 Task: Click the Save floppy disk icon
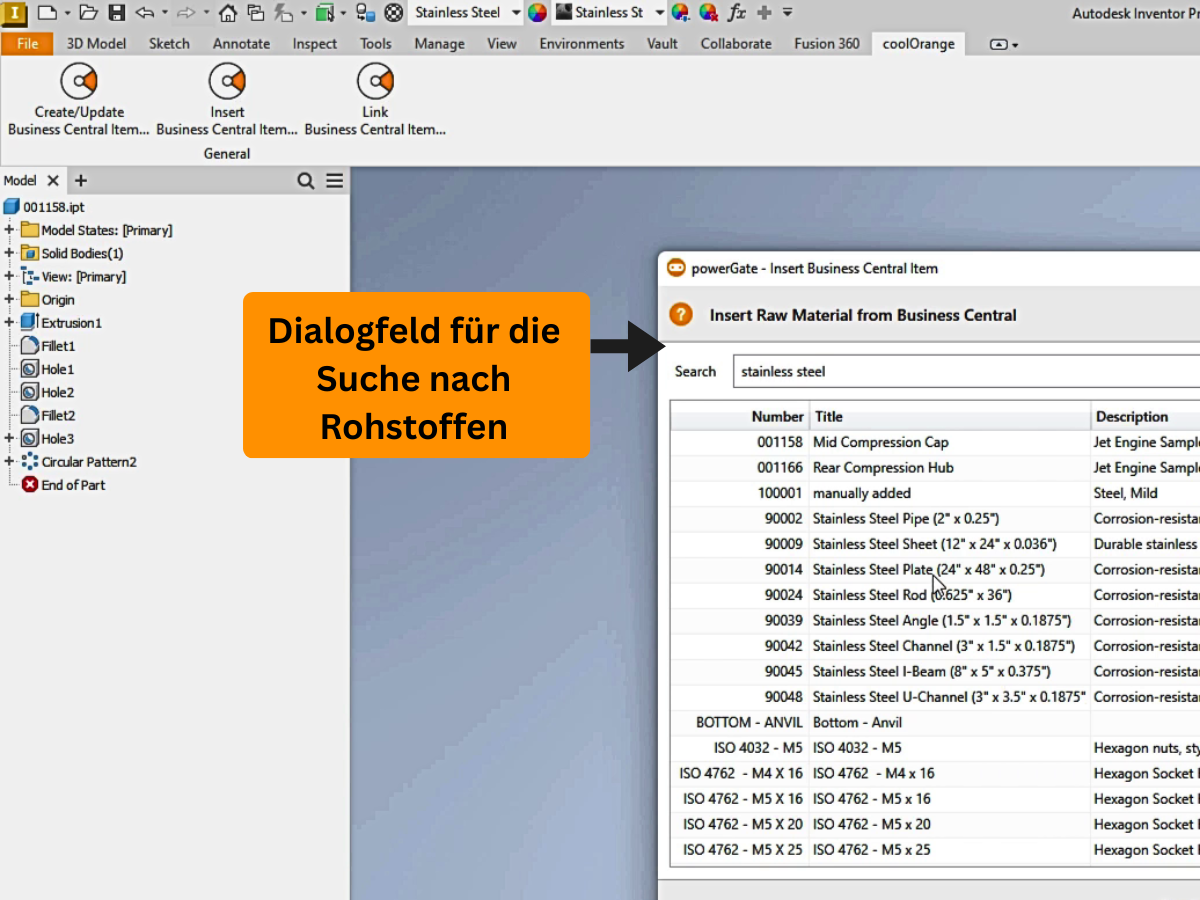(117, 13)
